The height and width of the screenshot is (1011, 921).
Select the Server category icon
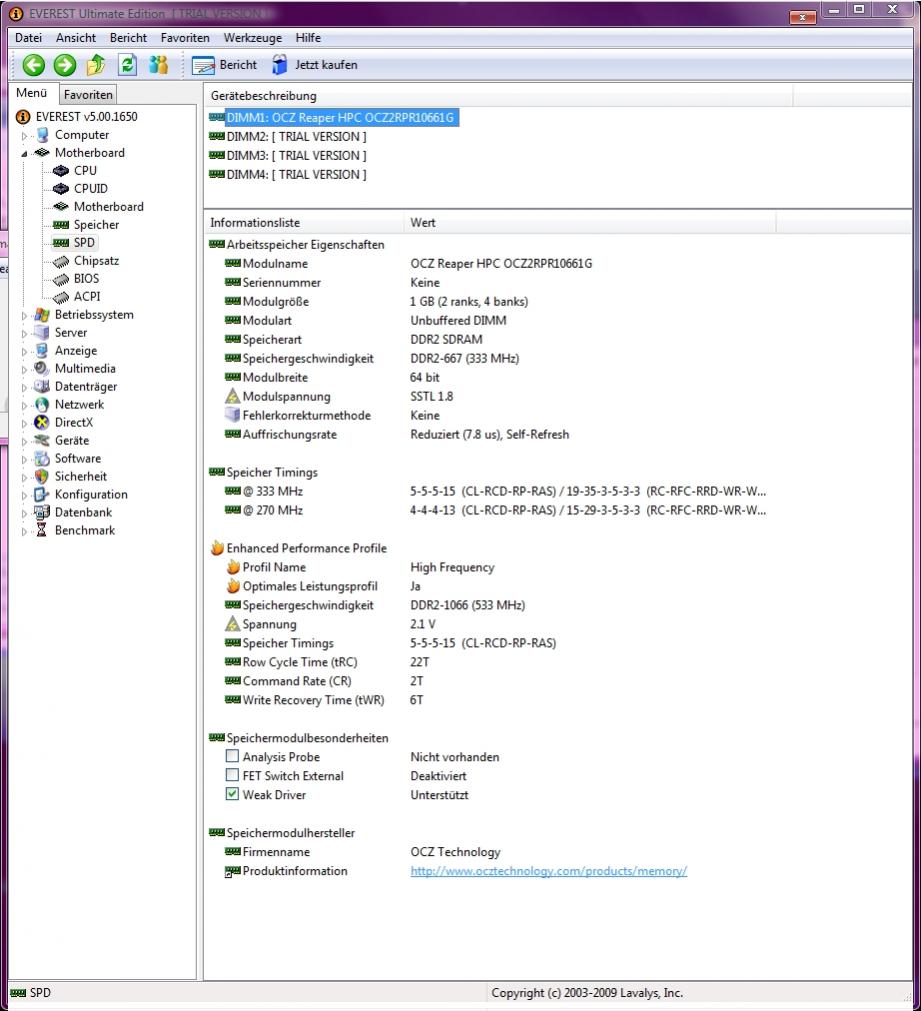point(42,333)
